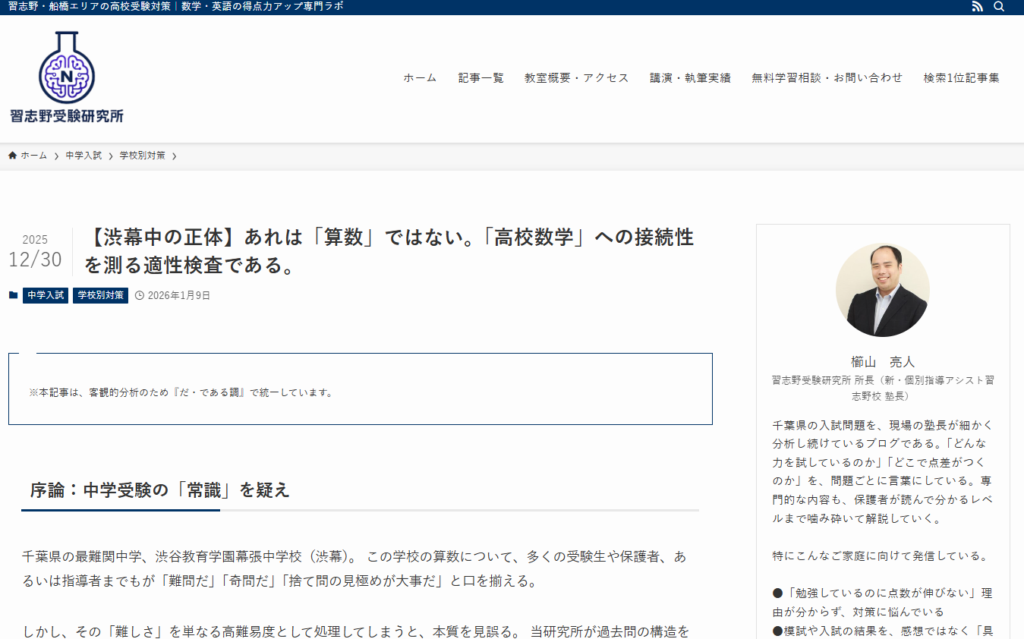Screen dimensions: 1024x639
Task: Click the folder icon beside category tags
Action: tap(13, 296)
